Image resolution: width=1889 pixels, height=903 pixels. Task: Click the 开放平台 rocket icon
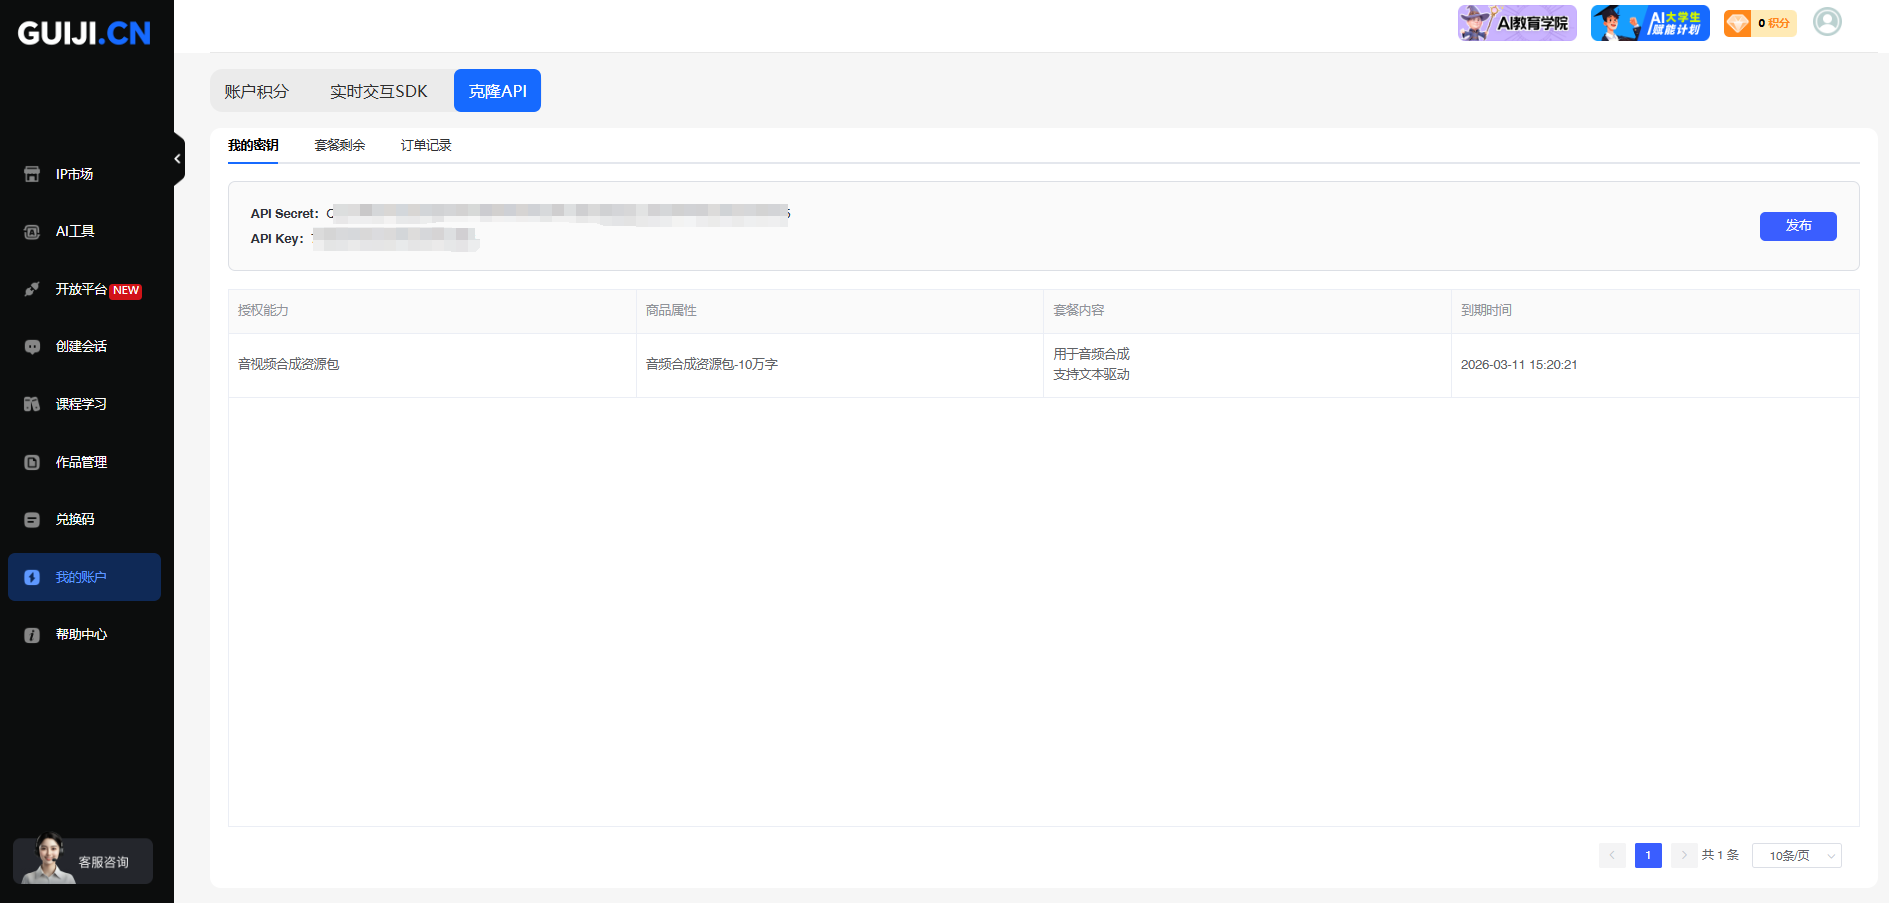point(32,289)
